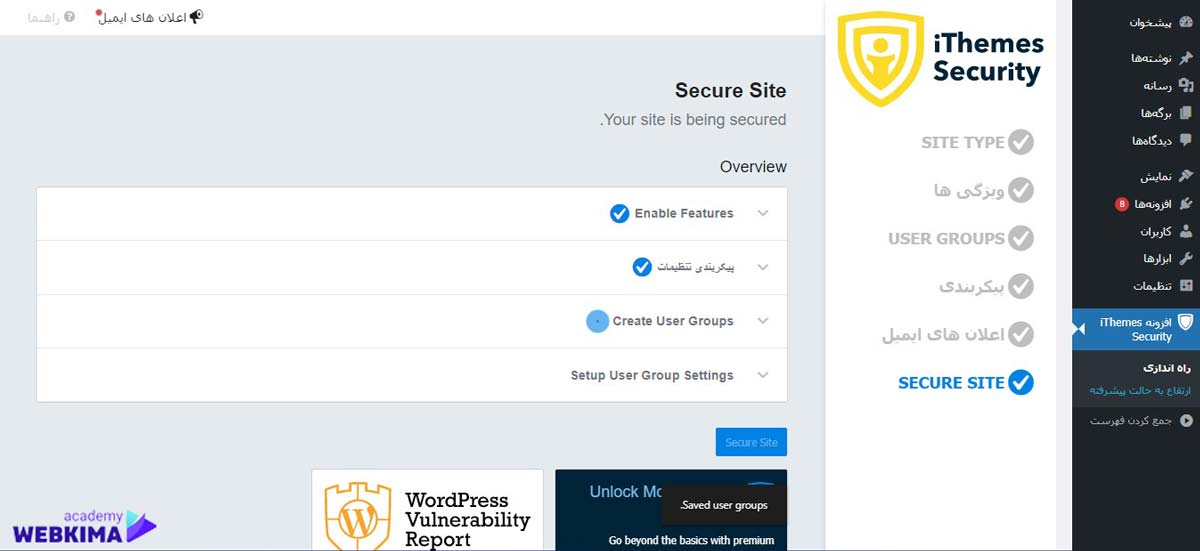1200x551 pixels.
Task: Click the question mark help icon
Action: (x=69, y=18)
